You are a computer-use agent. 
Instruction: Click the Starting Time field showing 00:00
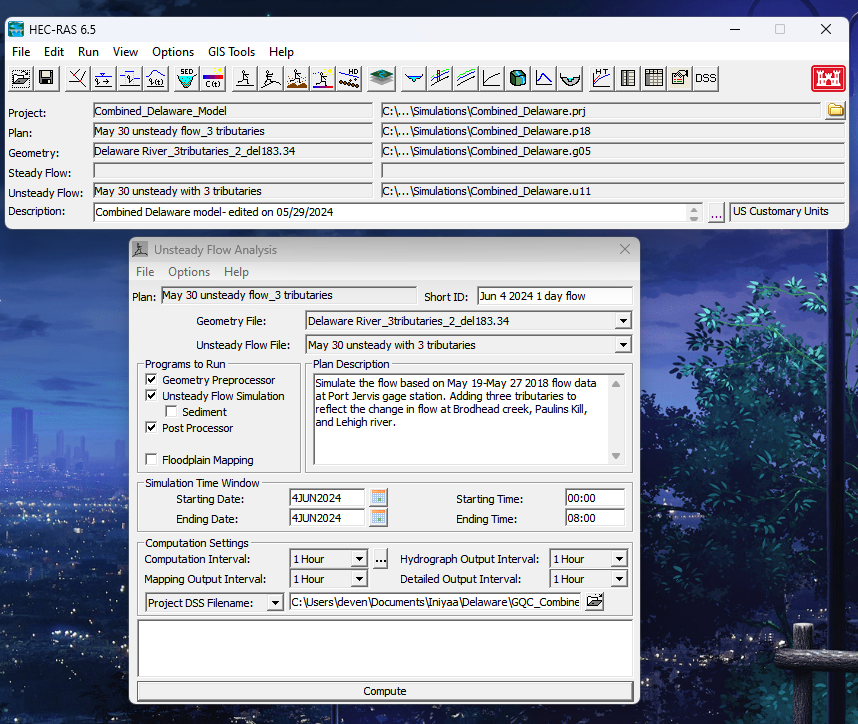(595, 498)
